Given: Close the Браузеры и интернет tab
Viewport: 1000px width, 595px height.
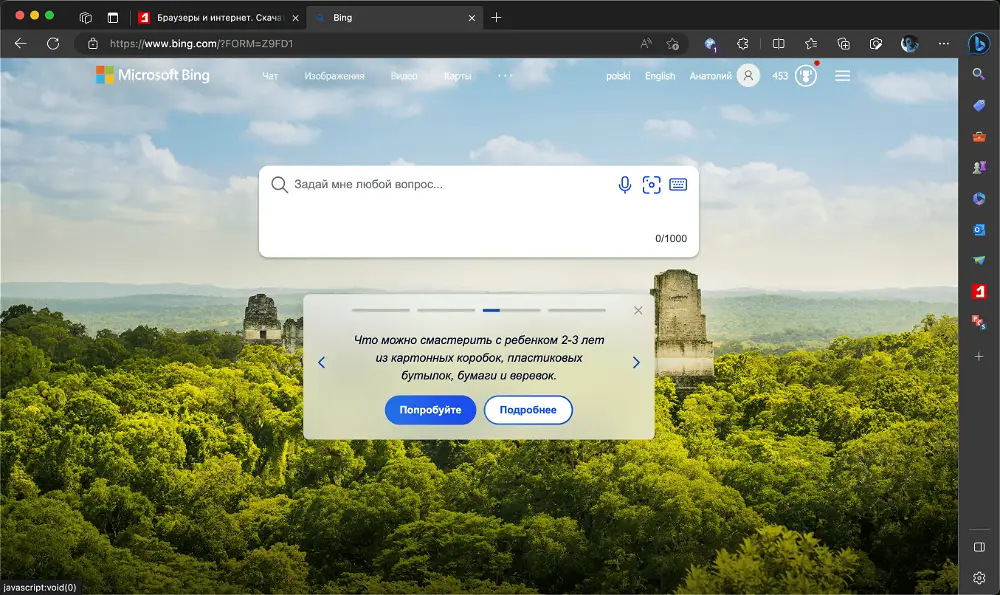Looking at the screenshot, I should (x=295, y=18).
